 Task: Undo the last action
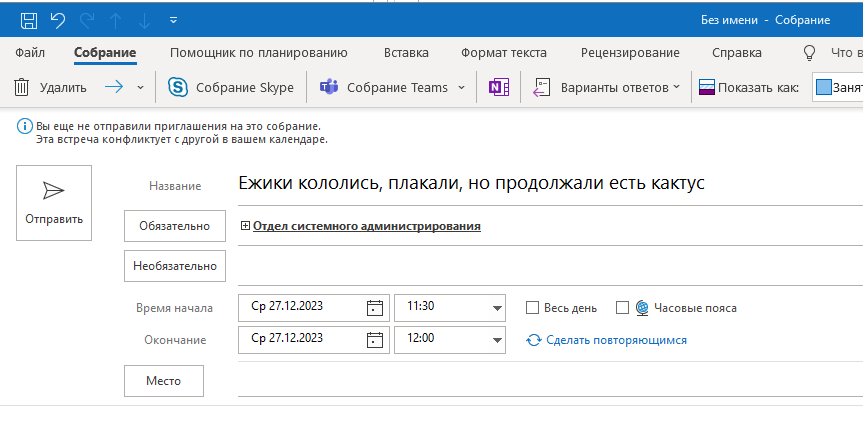coord(58,20)
